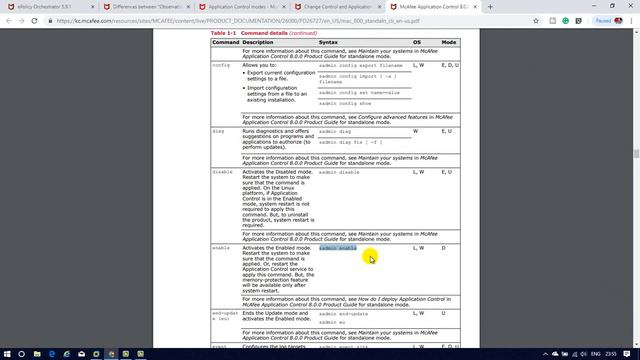Launch Microsoft Edge from the taskbar
640x360 pixels.
pyautogui.click(x=52, y=354)
